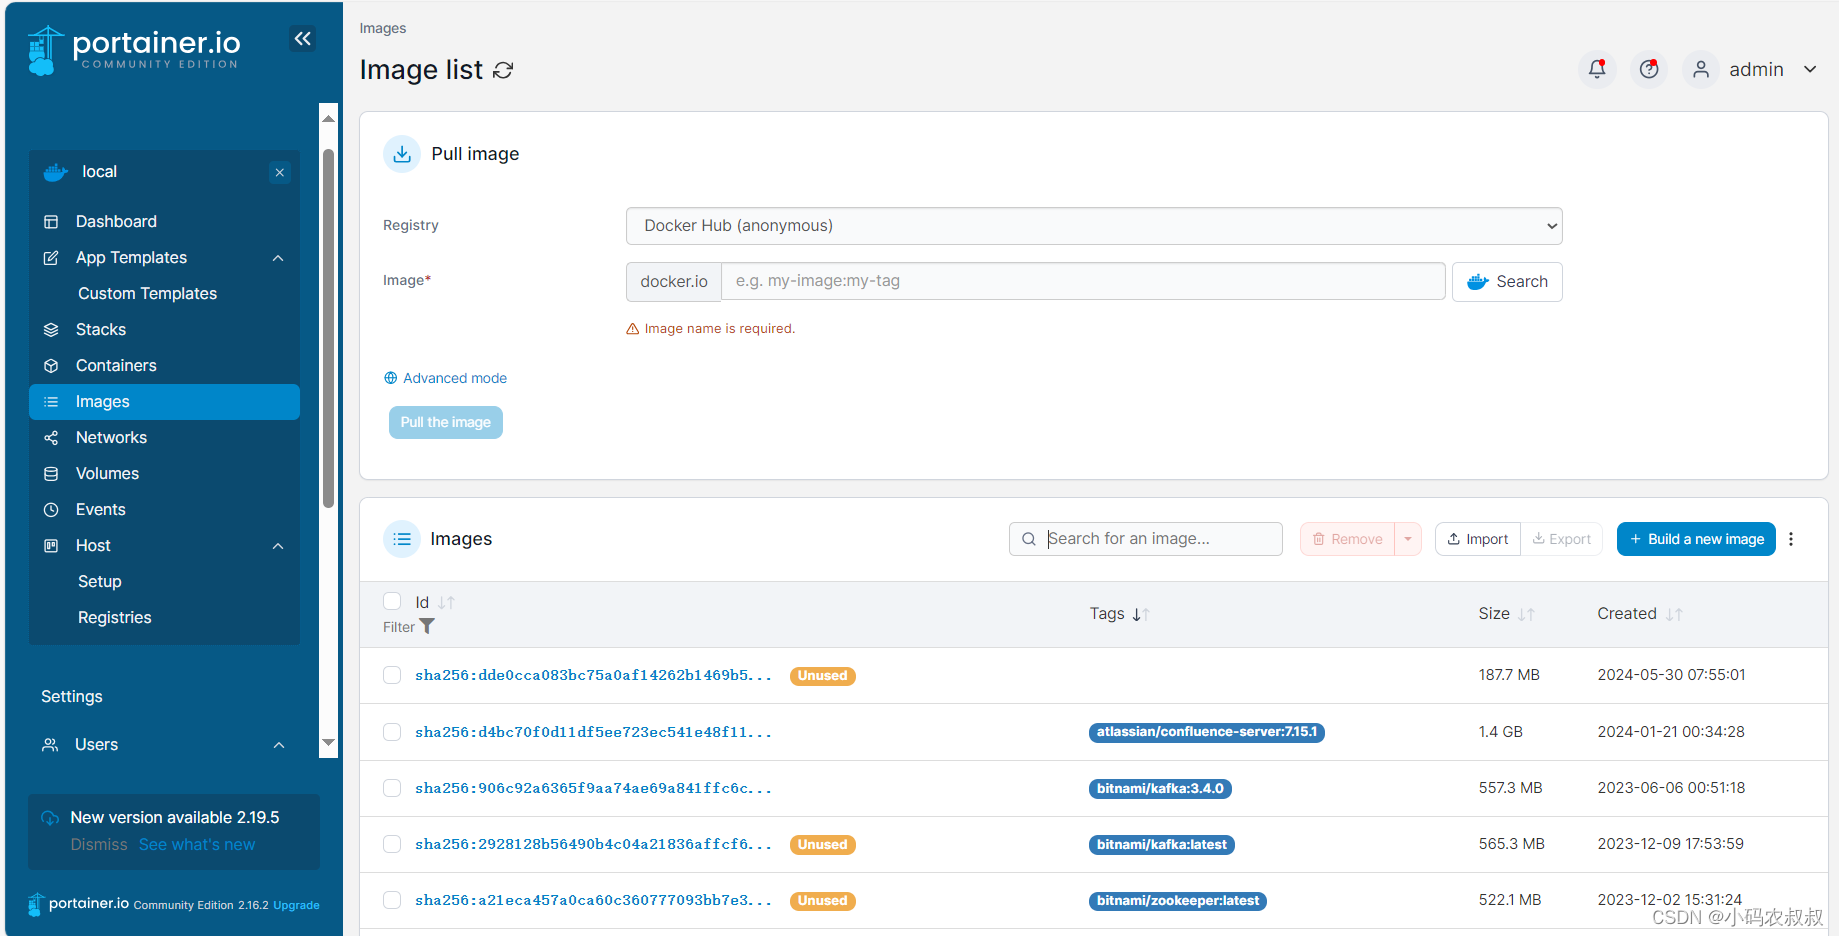
Task: Click the admin user avatar icon
Action: pos(1700,69)
